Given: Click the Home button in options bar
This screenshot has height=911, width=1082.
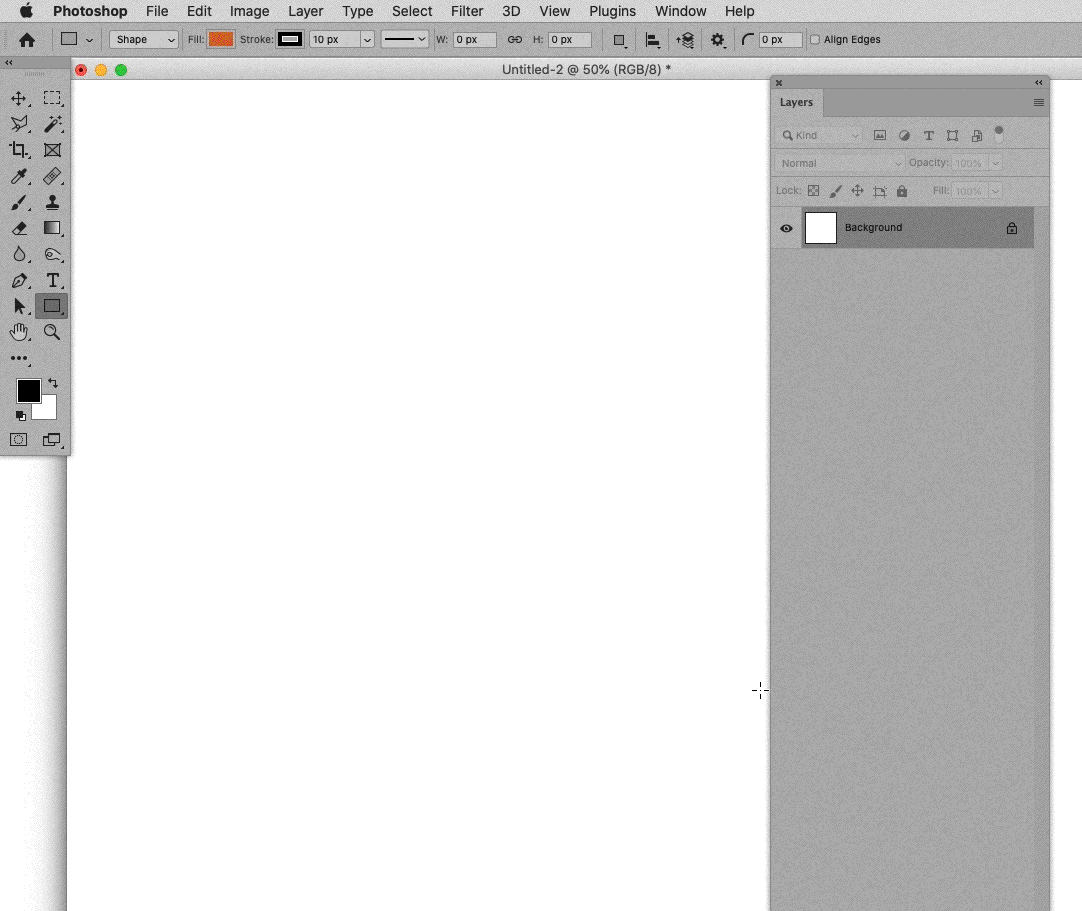Looking at the screenshot, I should coord(27,40).
